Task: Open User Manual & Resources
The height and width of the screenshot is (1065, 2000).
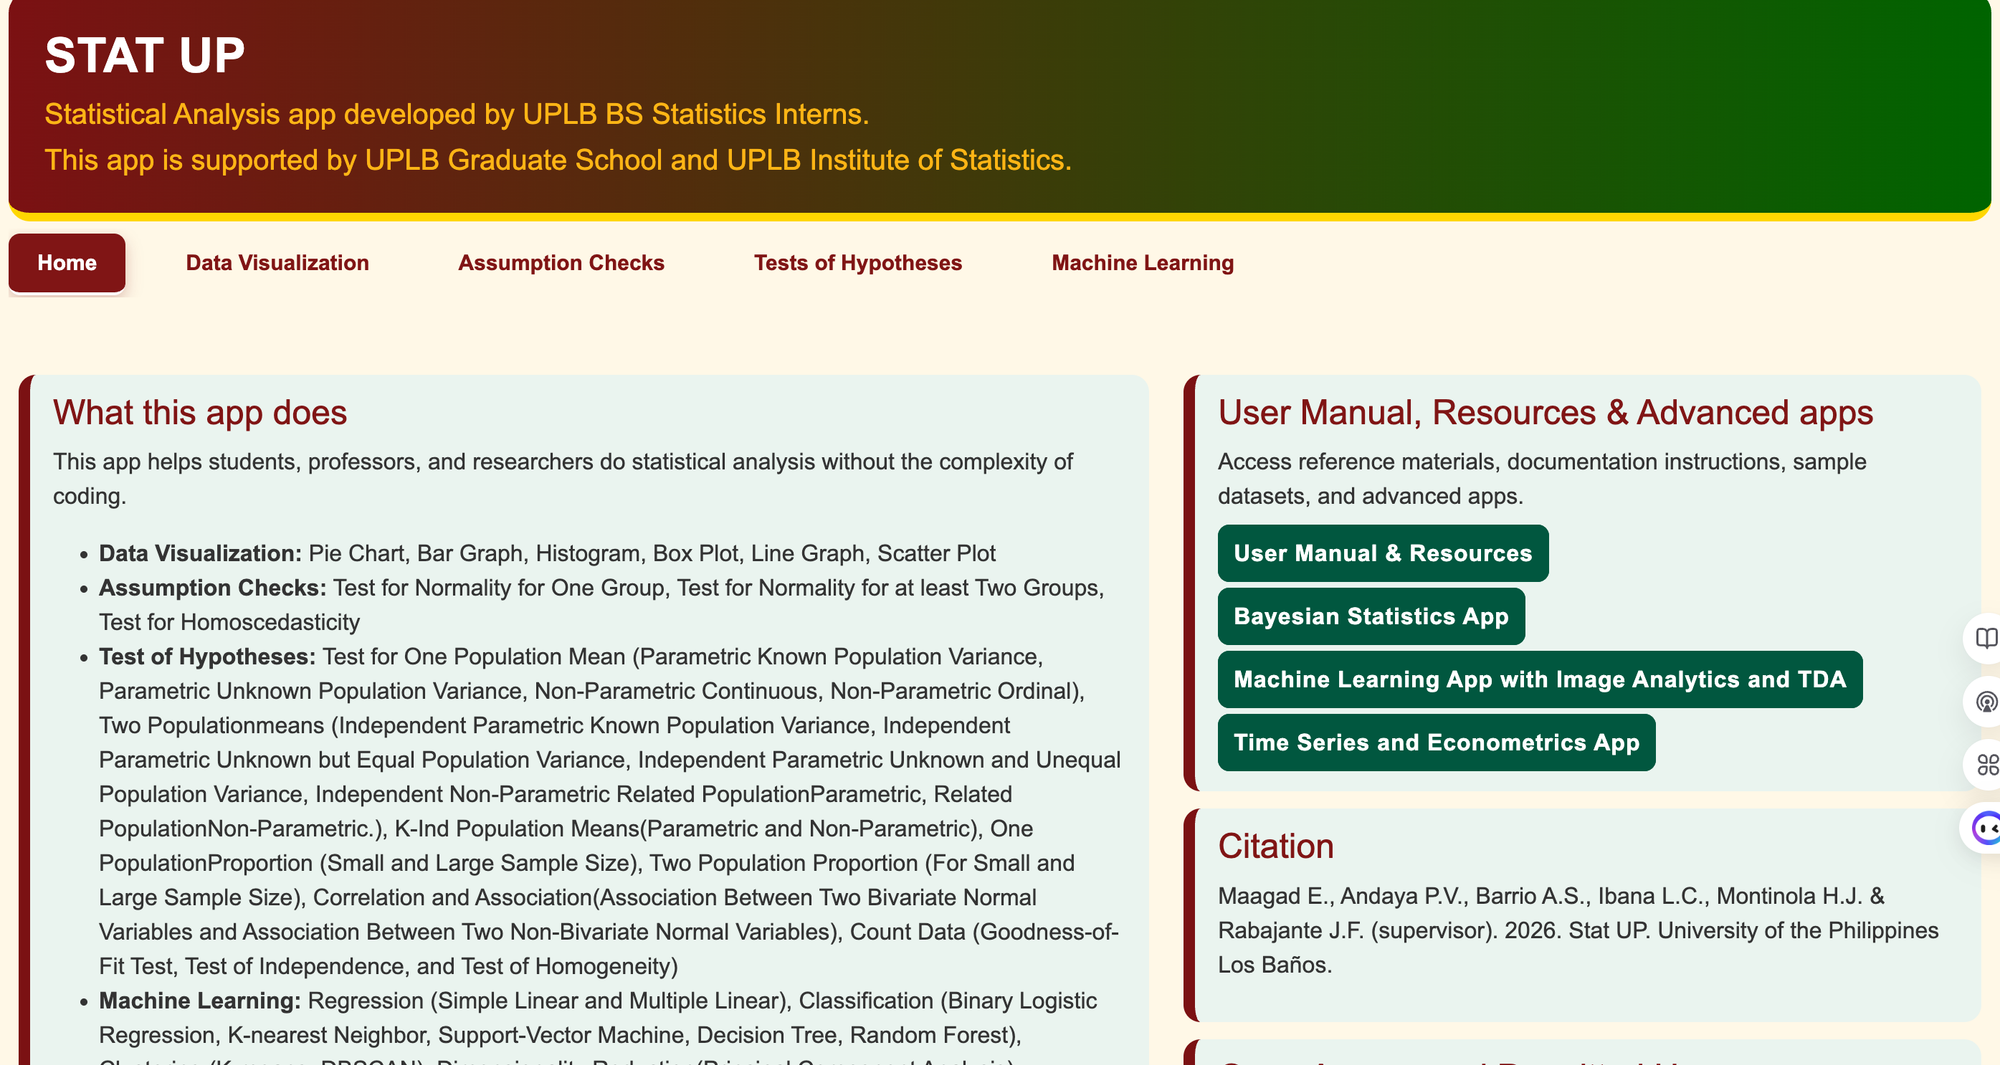Action: coord(1383,553)
